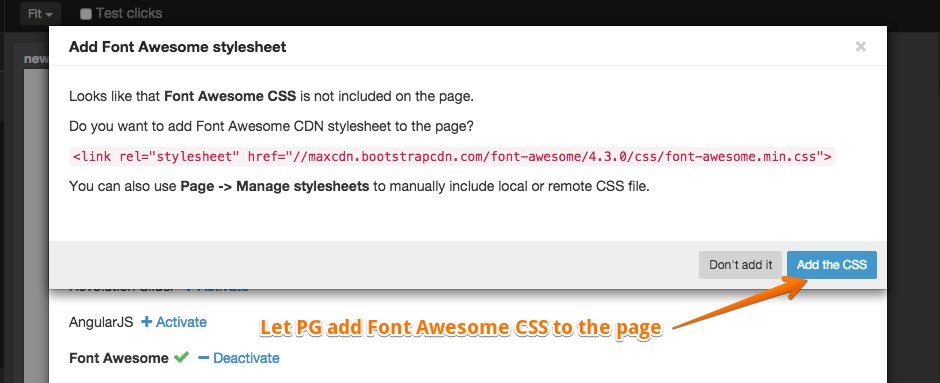Click the minus icon beside Deactivate

pyautogui.click(x=203, y=358)
